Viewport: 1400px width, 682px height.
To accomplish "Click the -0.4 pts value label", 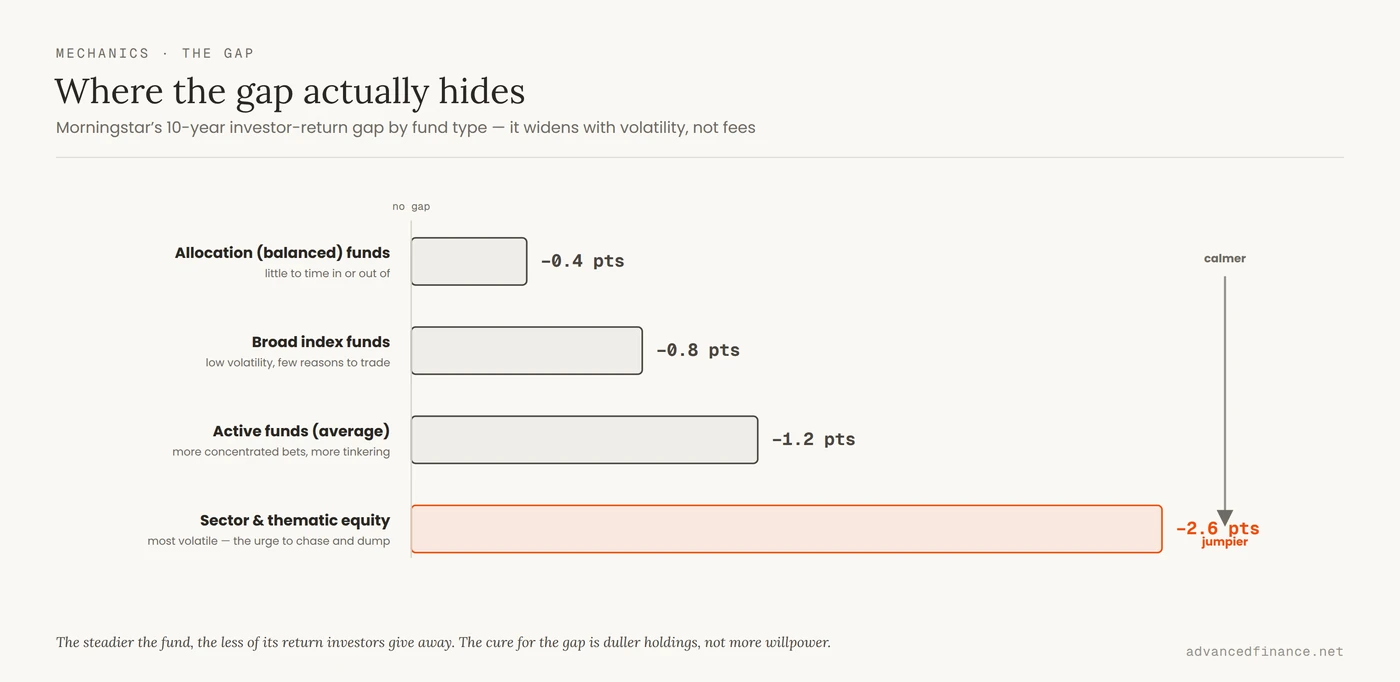I will (x=582, y=261).
